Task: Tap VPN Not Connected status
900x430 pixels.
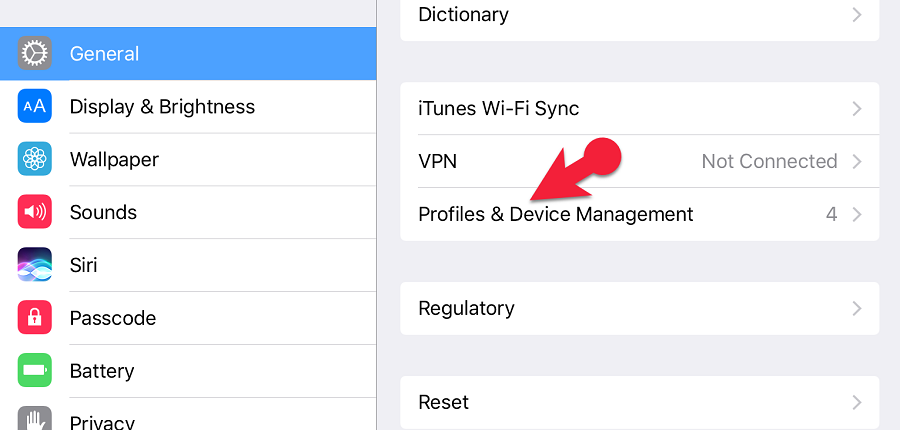Action: [769, 161]
